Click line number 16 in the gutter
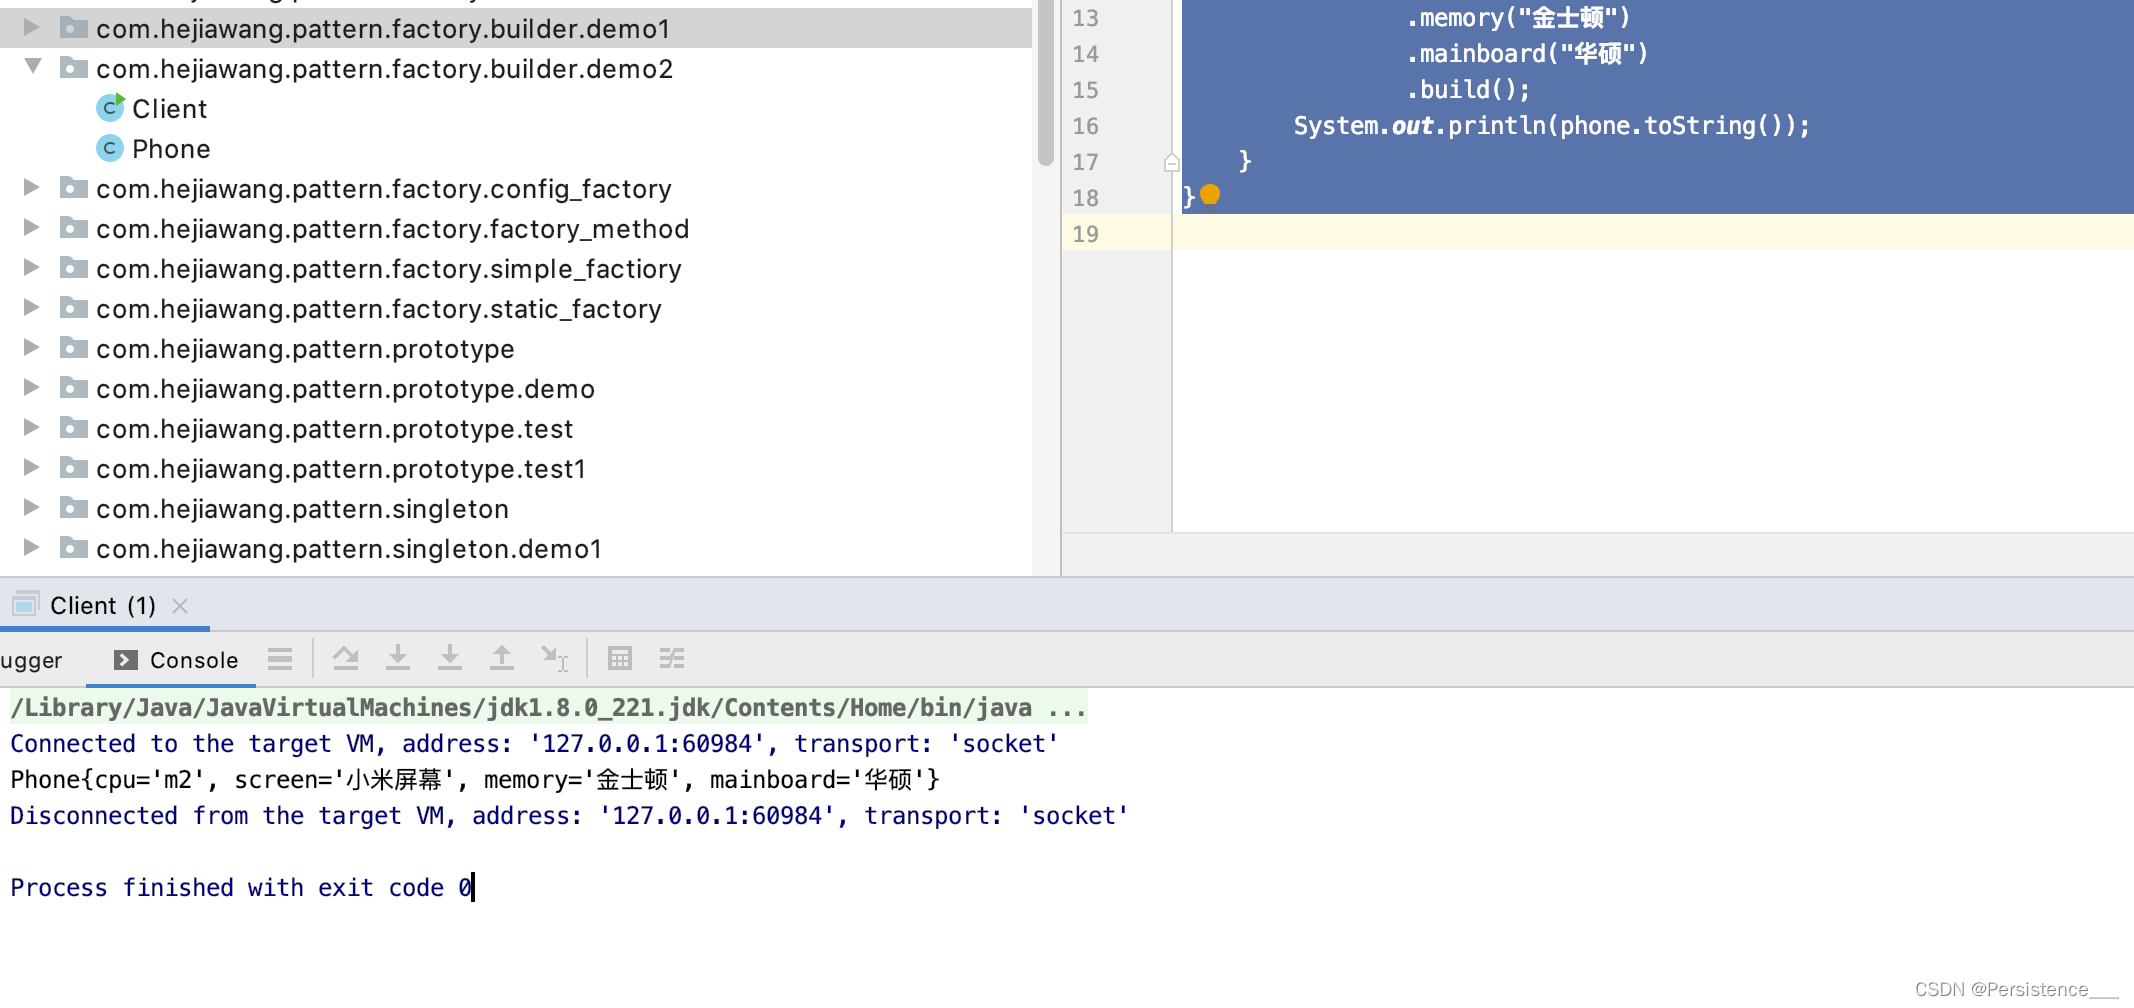This screenshot has height=1008, width=2134. tap(1085, 126)
